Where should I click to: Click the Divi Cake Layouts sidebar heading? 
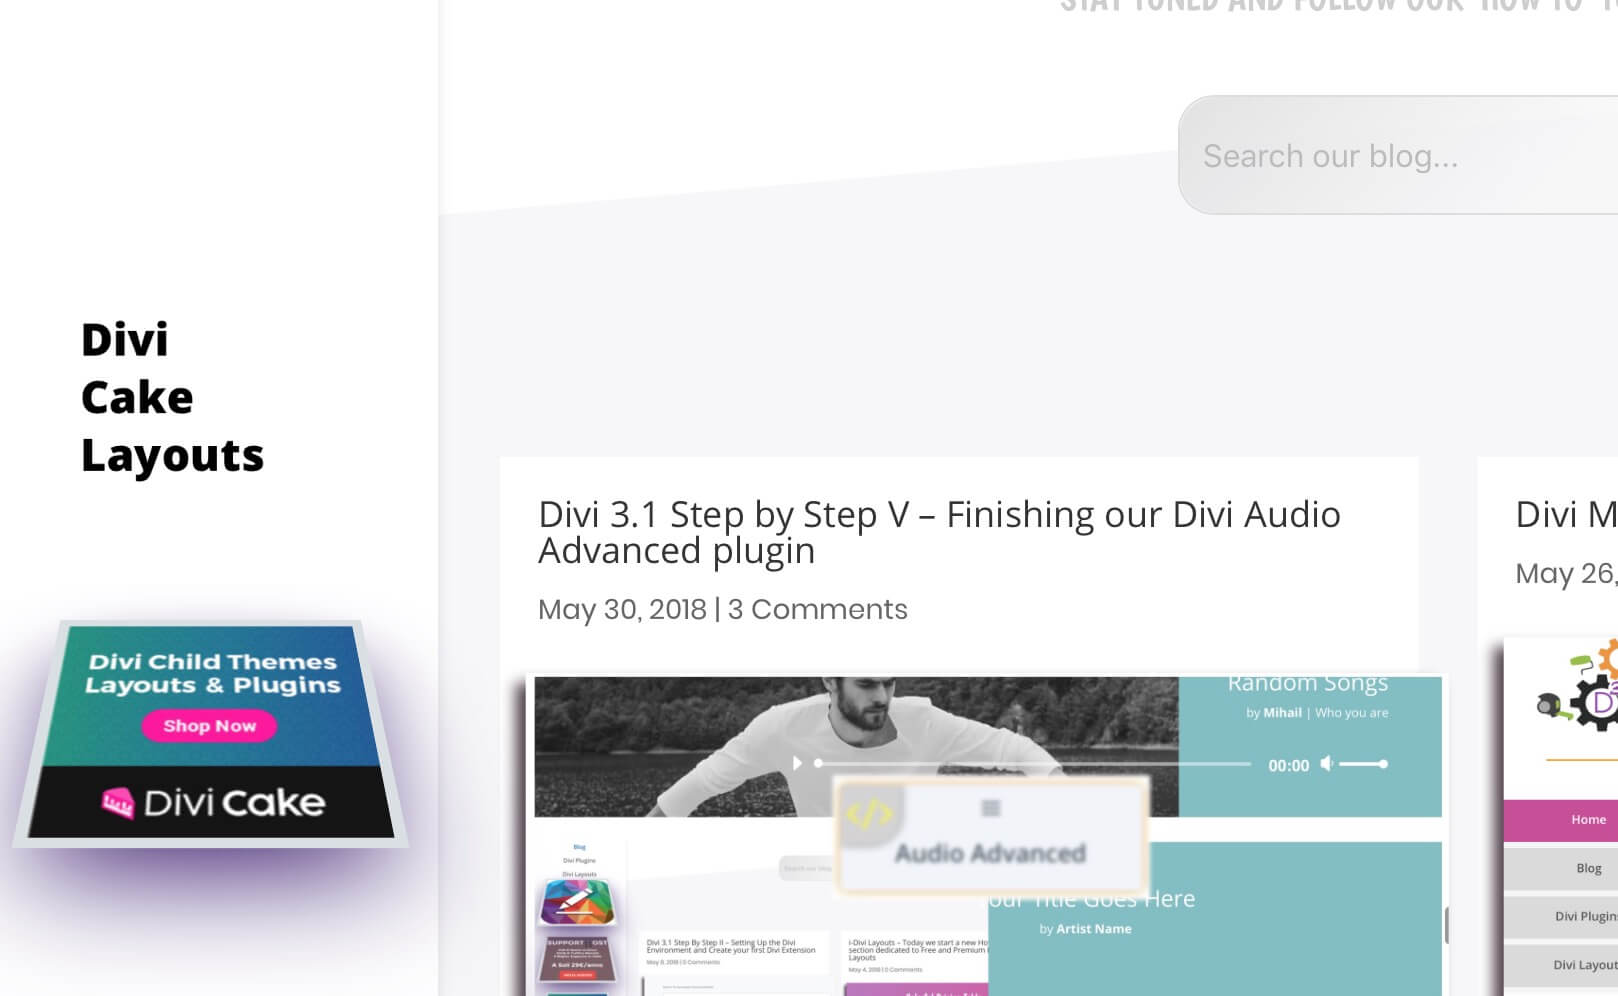coord(172,398)
